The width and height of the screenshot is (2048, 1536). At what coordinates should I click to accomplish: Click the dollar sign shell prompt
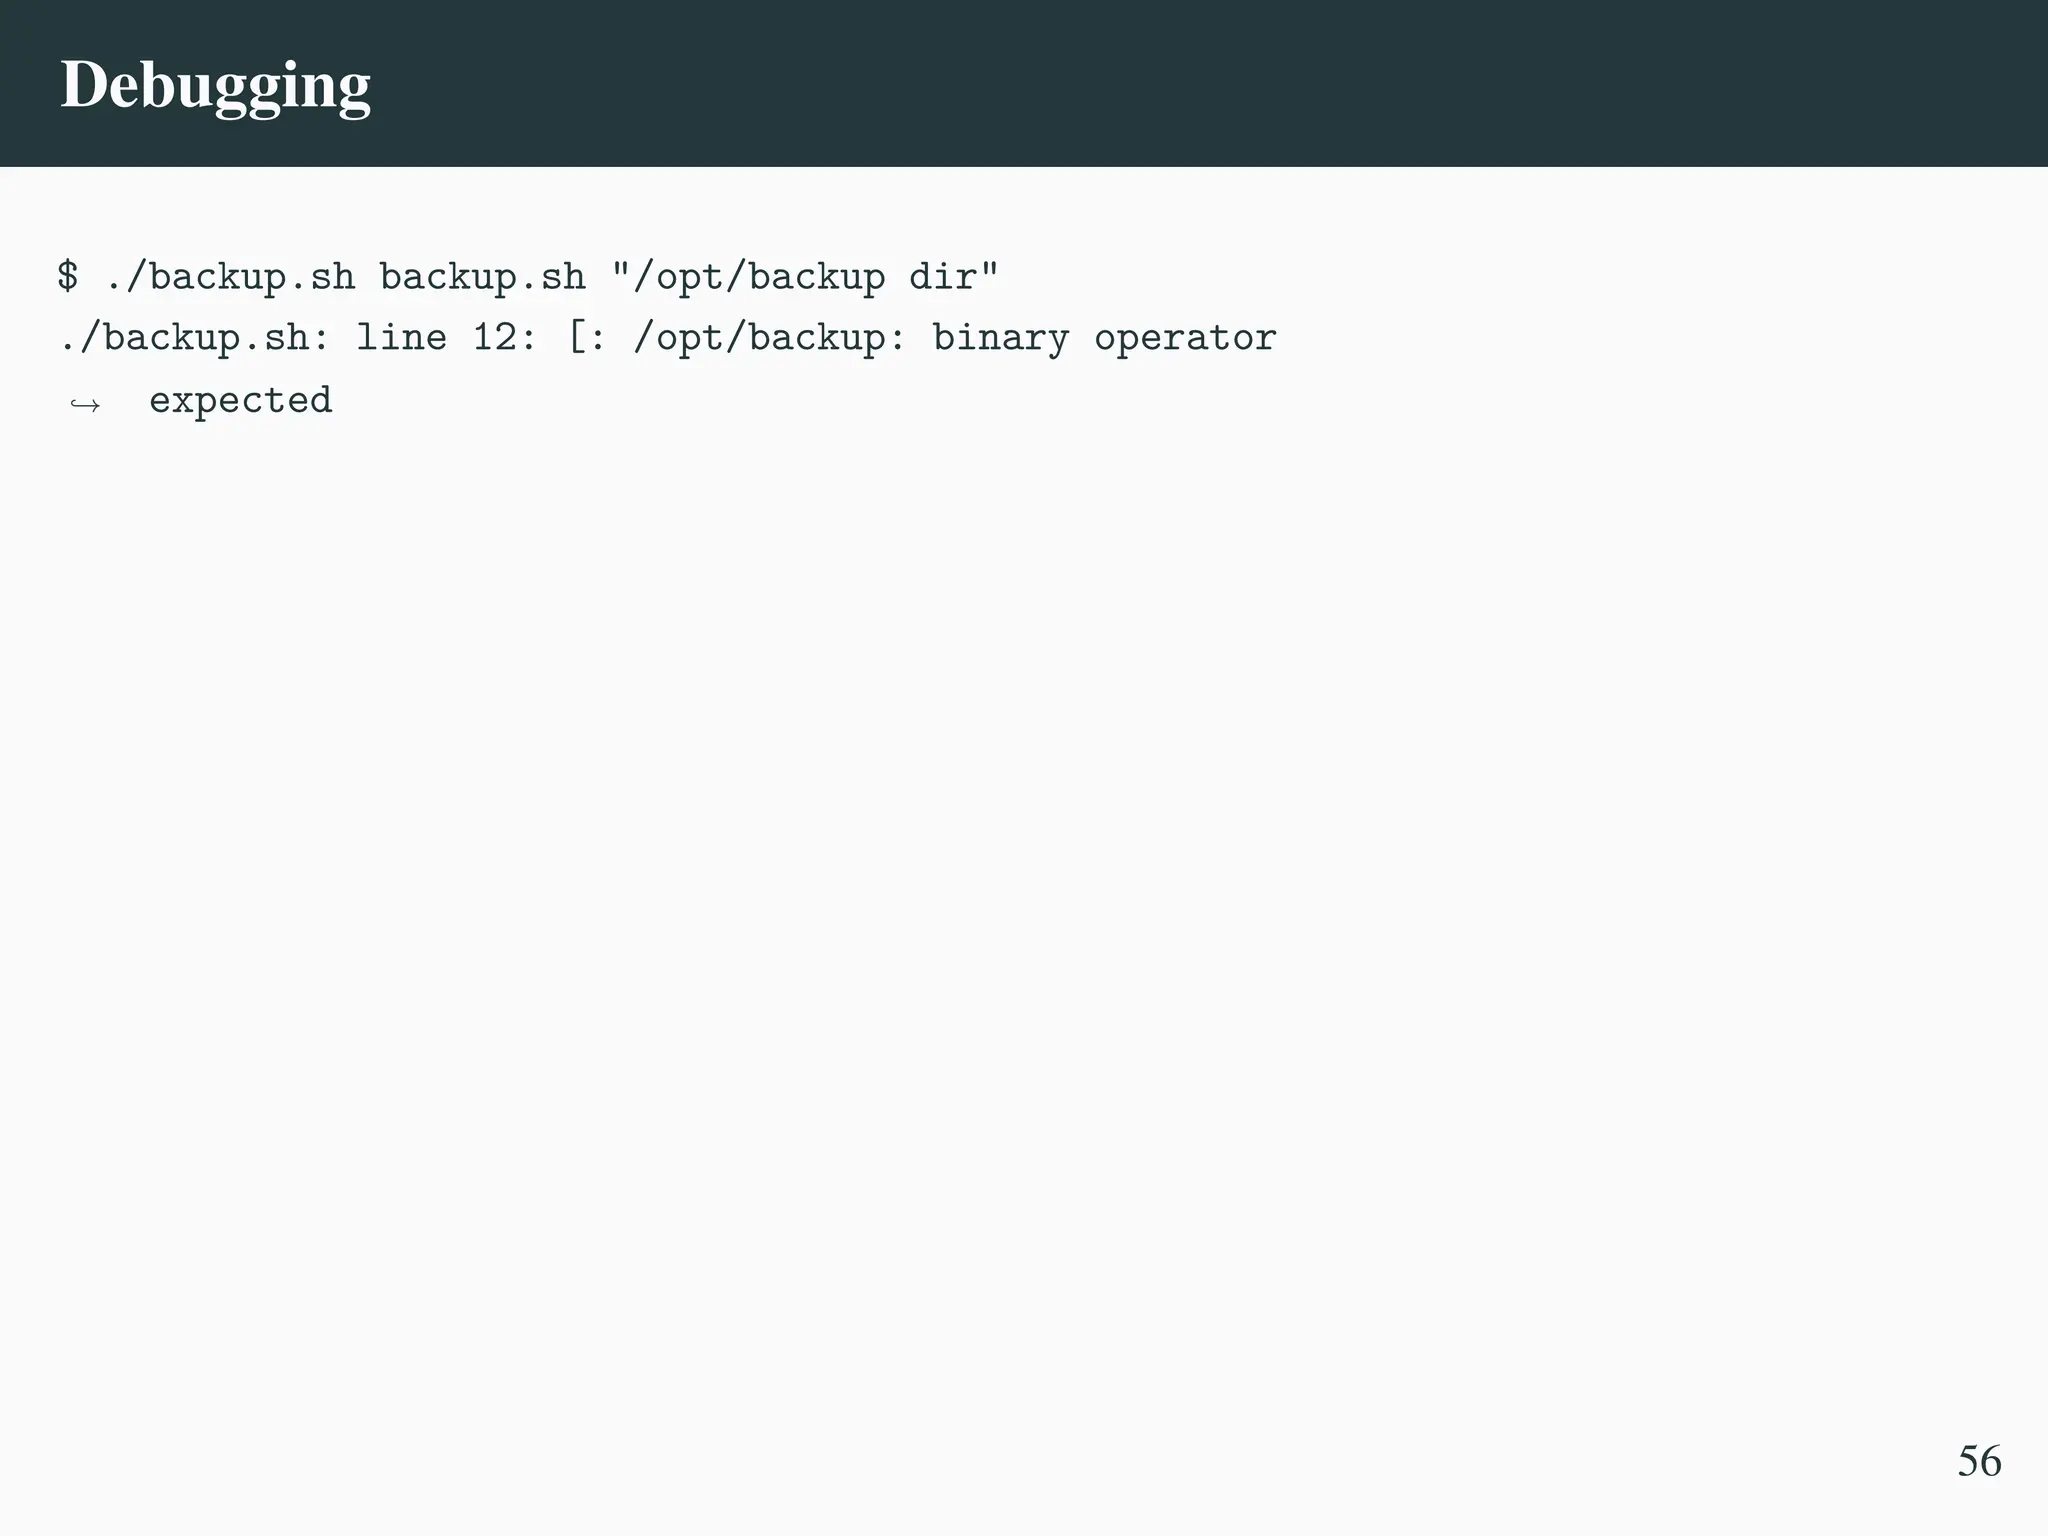point(68,277)
